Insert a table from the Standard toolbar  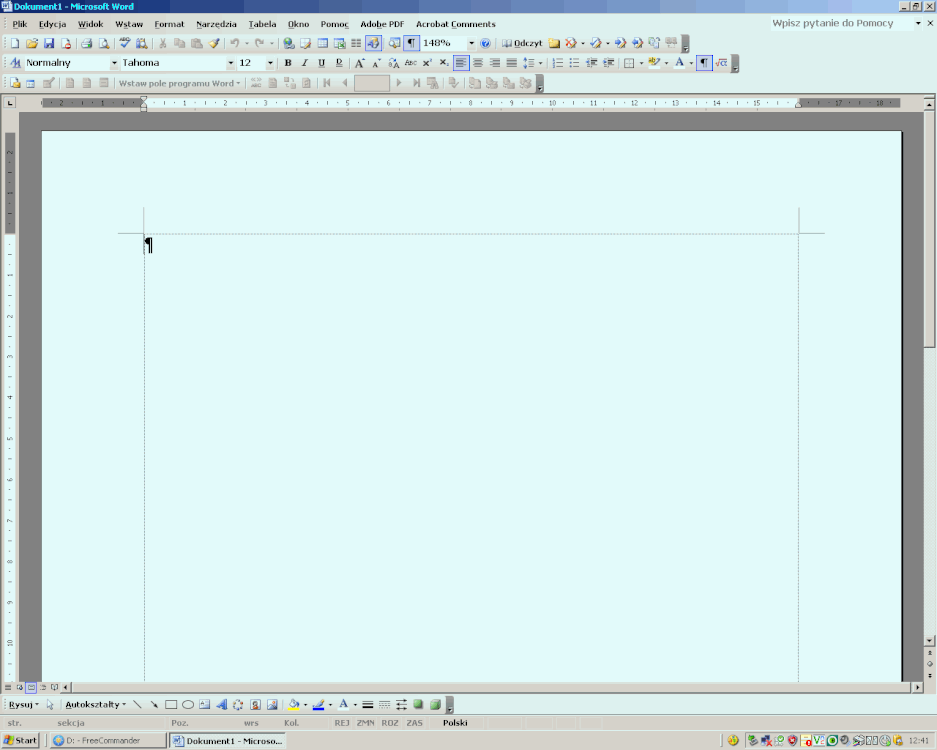[x=323, y=43]
